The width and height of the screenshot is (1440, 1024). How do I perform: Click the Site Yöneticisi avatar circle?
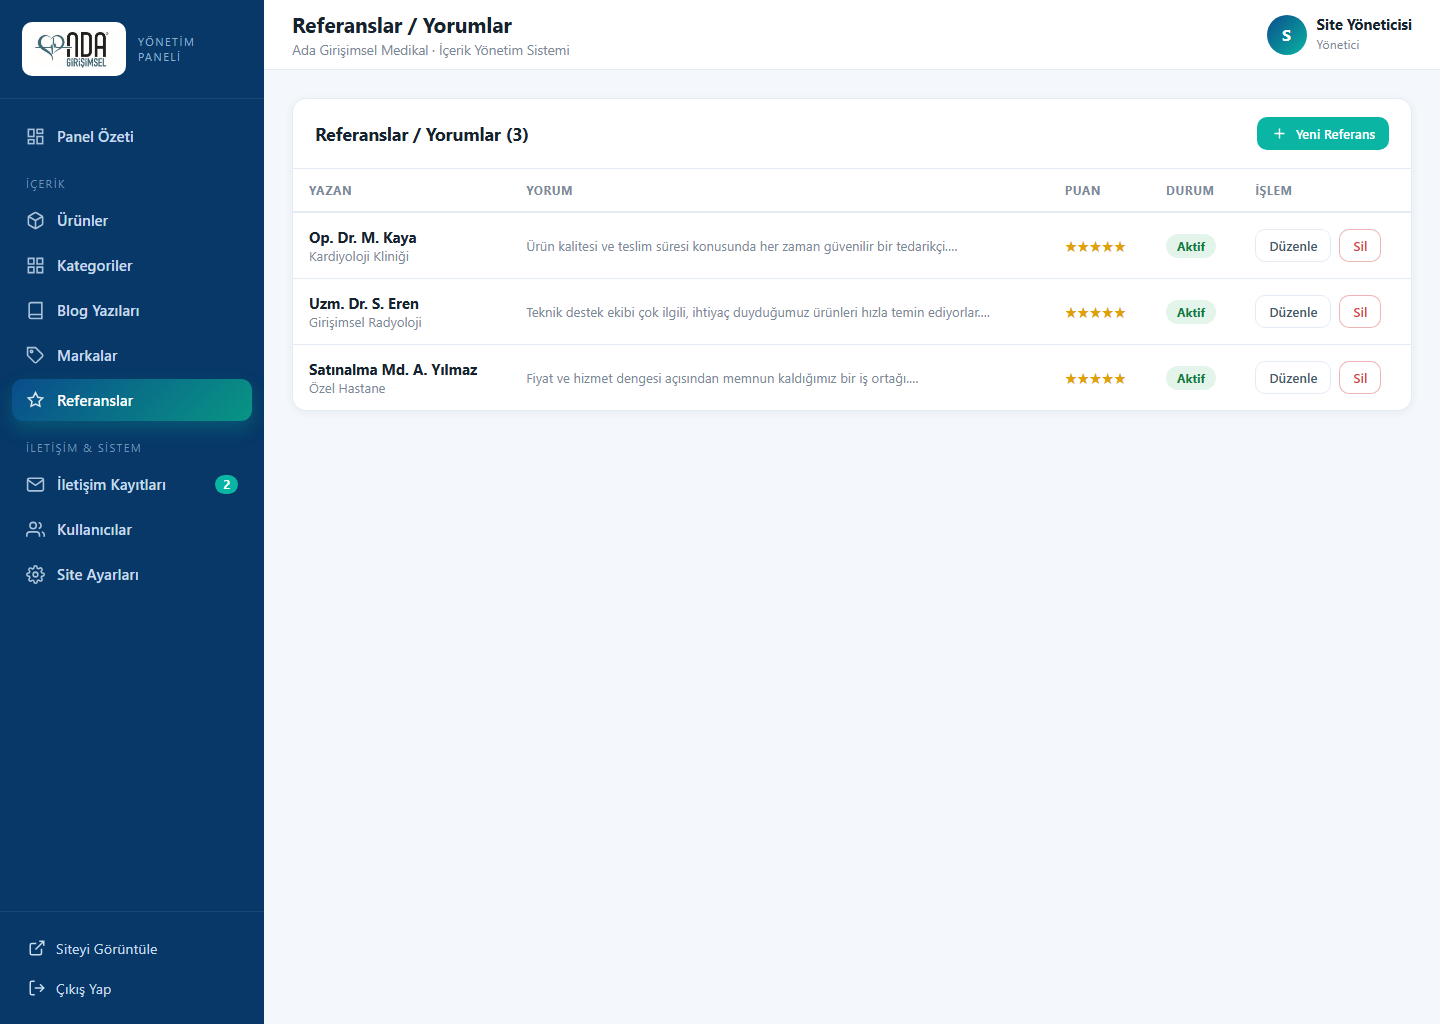[1287, 35]
